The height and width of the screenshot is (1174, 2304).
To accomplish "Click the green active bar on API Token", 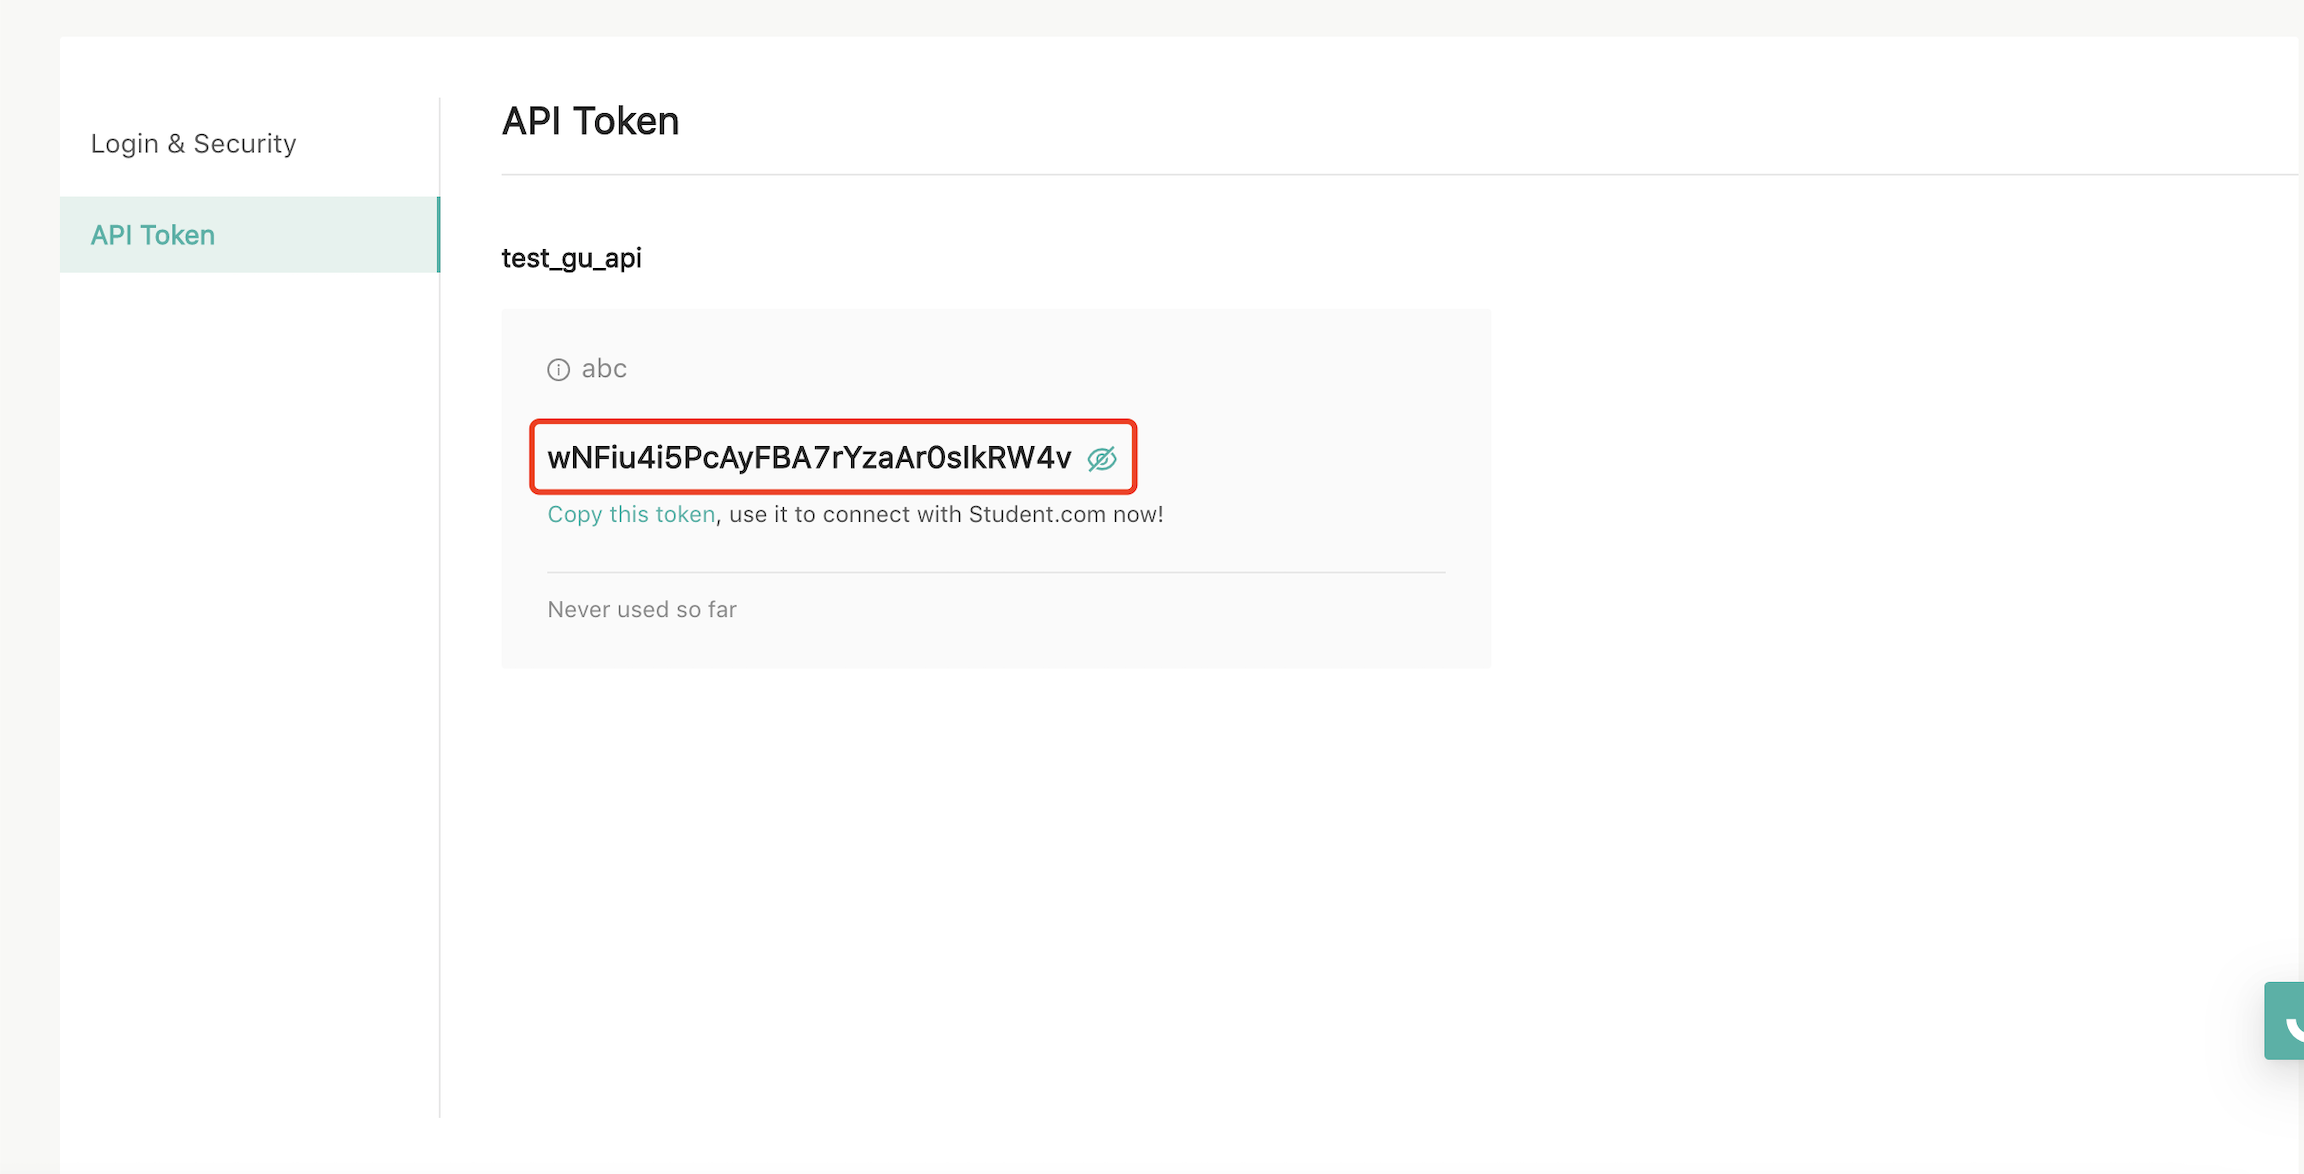I will (438, 235).
